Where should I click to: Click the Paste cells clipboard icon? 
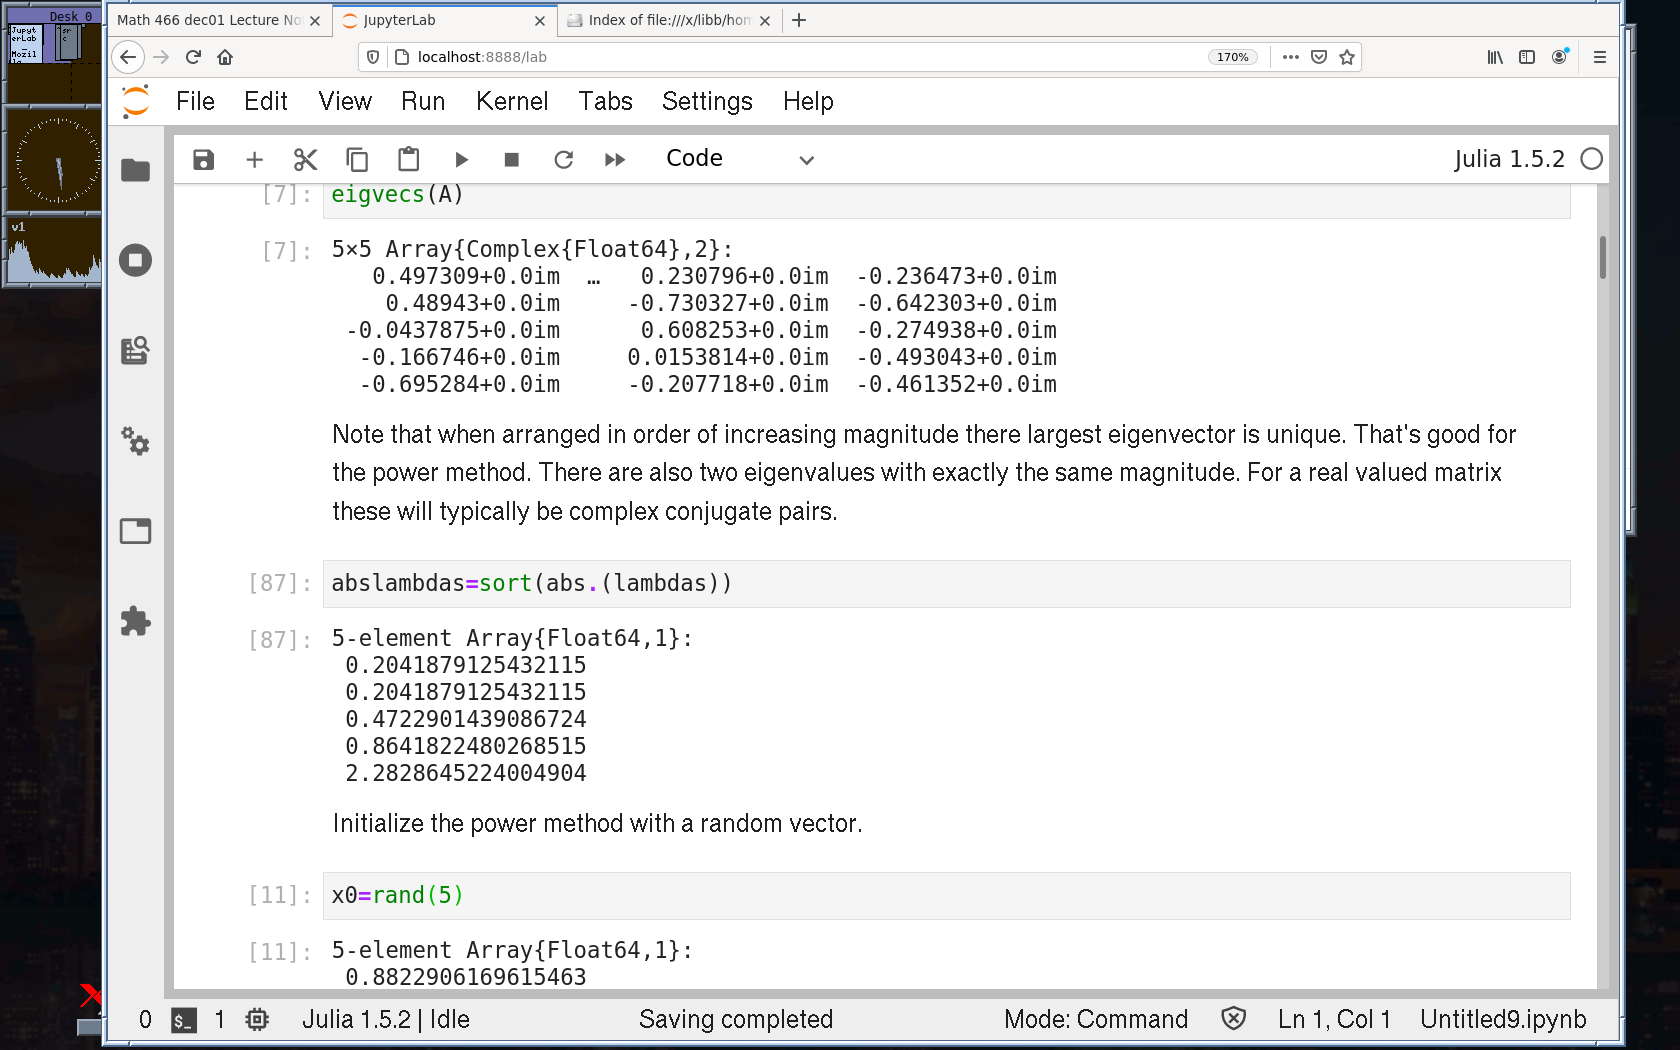coord(408,160)
